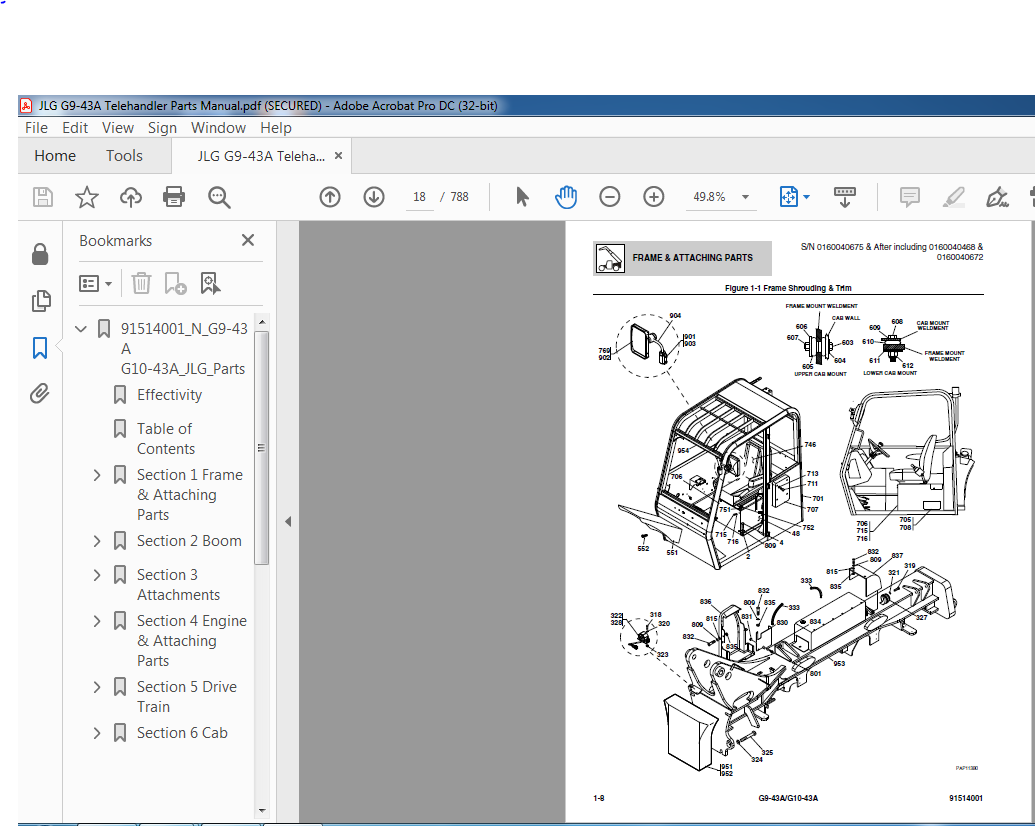The height and width of the screenshot is (826, 1035).
Task: Open the Effectivity bookmark
Action: [x=169, y=395]
